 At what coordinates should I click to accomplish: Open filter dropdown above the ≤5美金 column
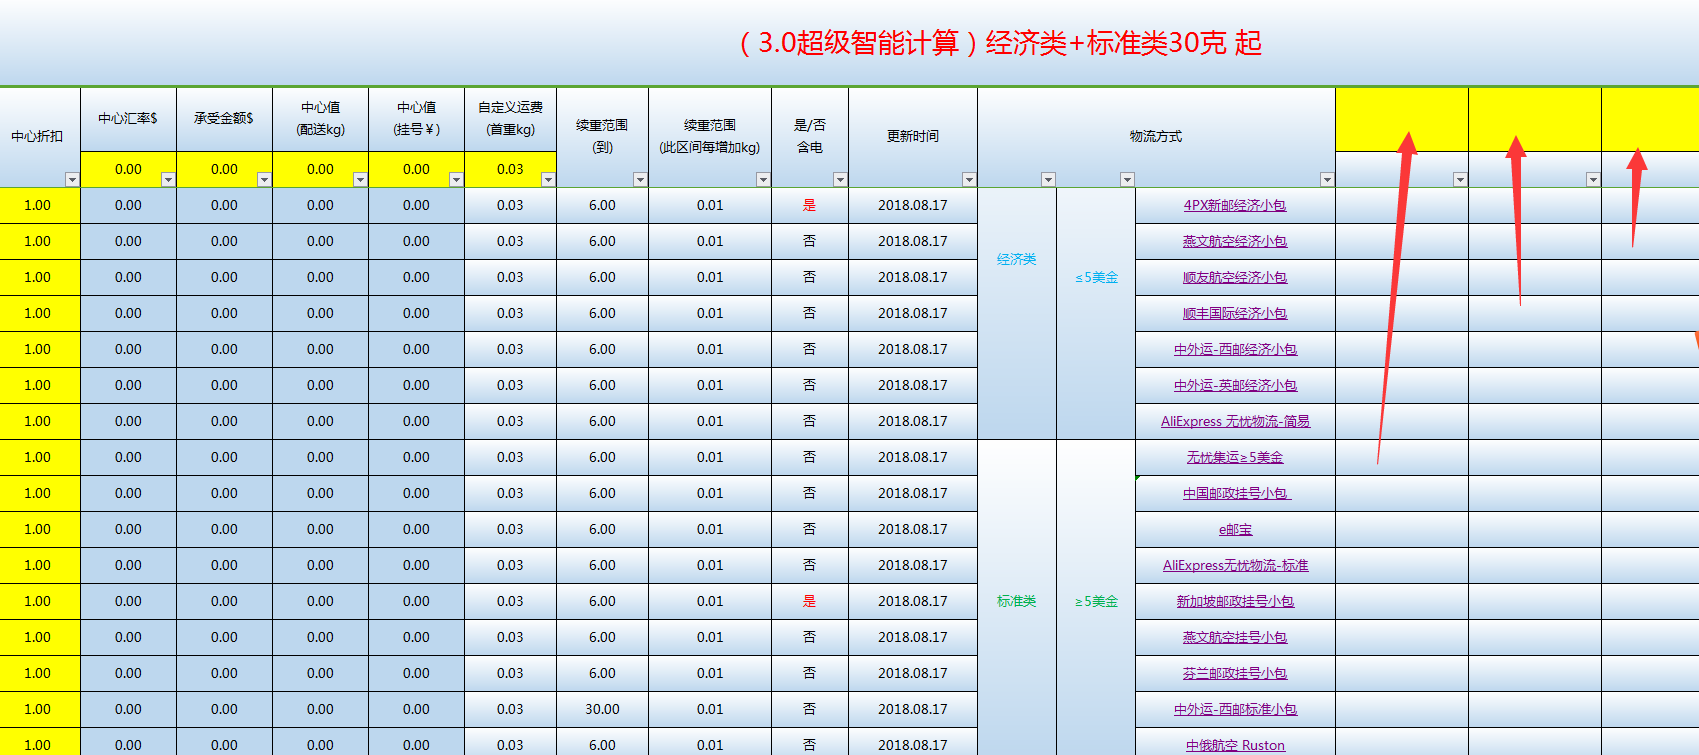[x=1127, y=180]
